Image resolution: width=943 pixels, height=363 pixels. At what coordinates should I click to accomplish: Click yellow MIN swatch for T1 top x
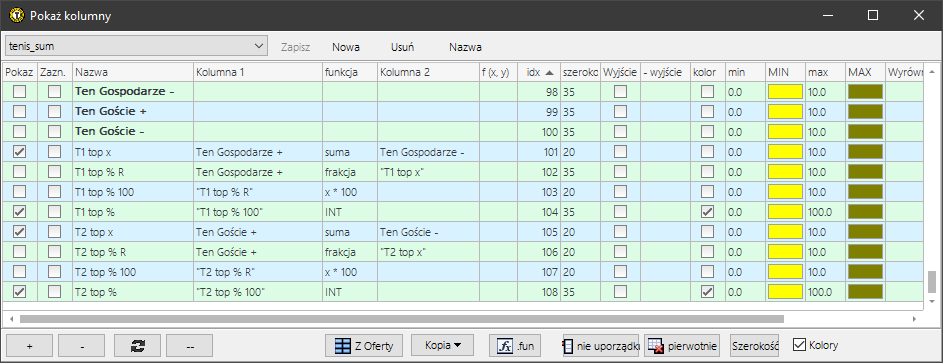point(785,152)
